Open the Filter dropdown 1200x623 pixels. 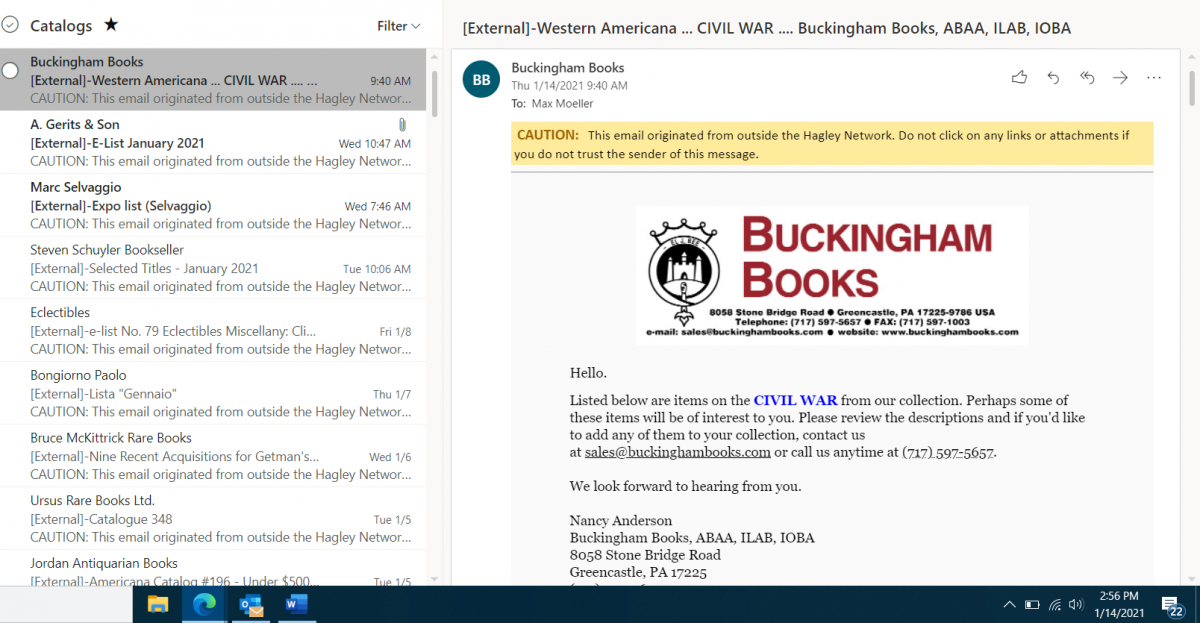398,26
